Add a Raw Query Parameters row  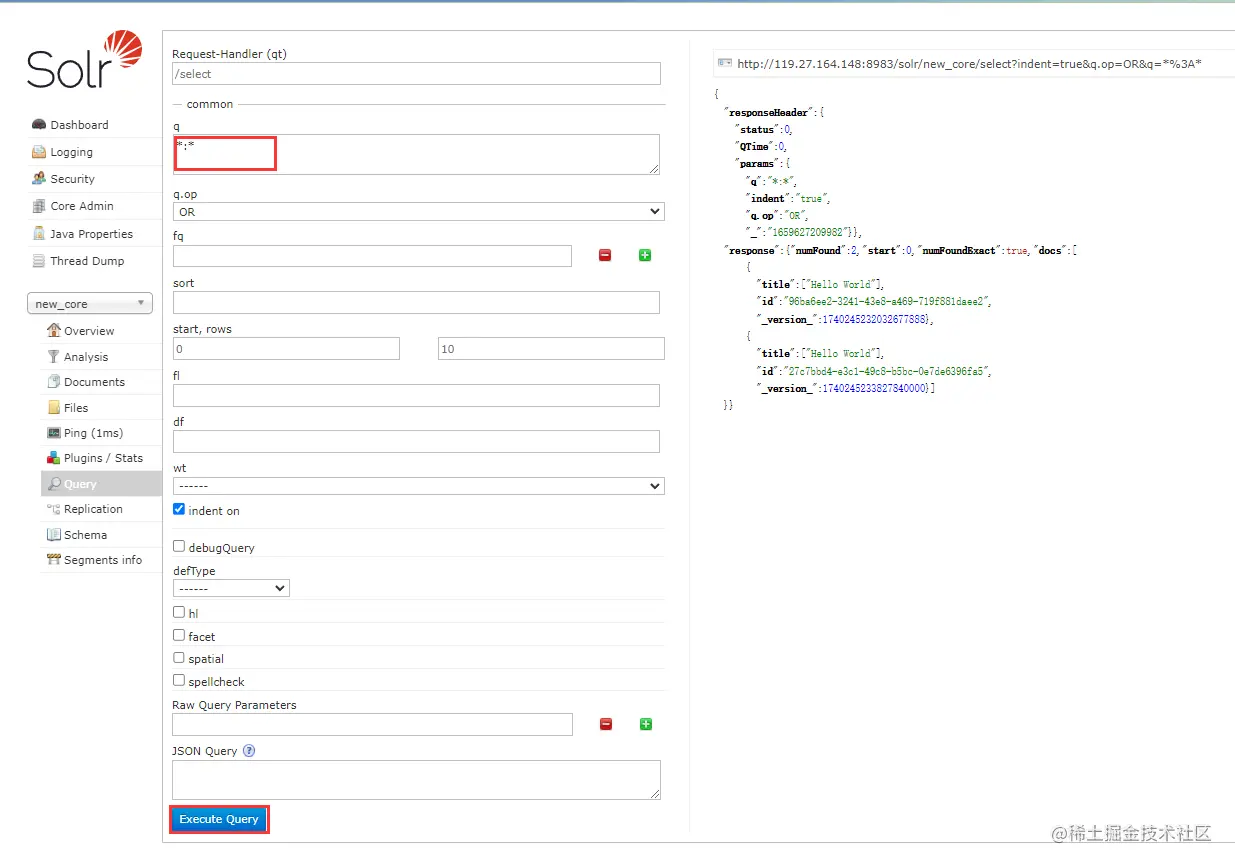646,724
